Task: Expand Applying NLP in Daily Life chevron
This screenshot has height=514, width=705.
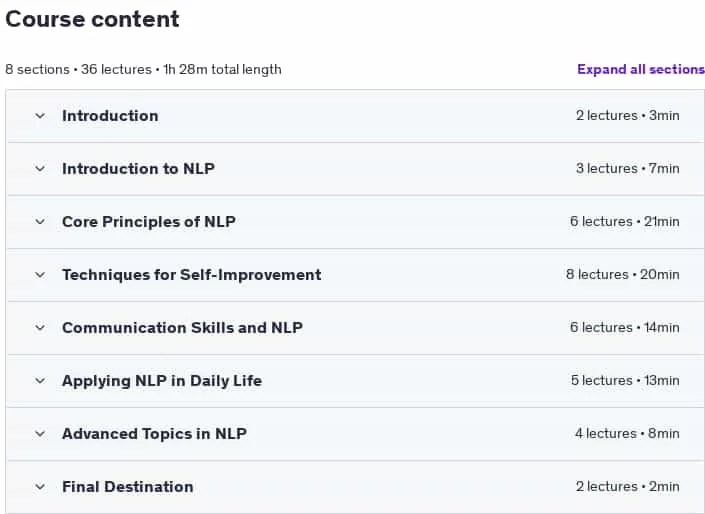Action: [40, 381]
